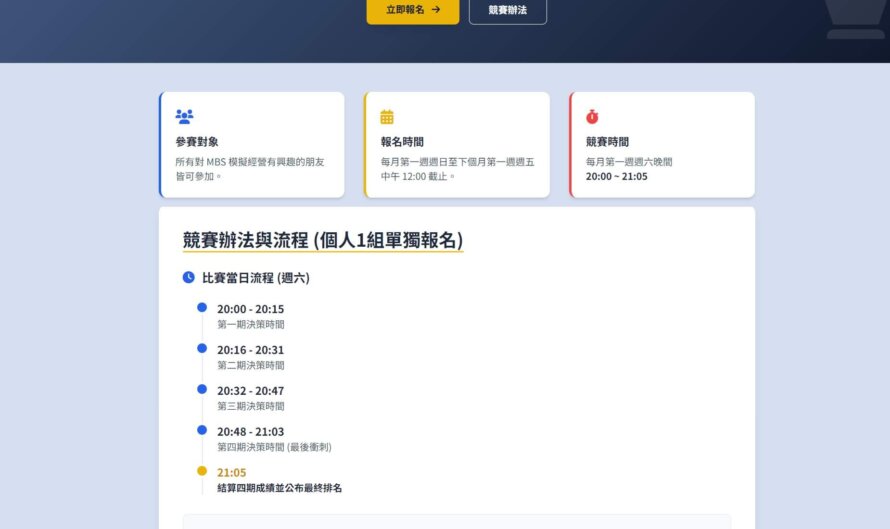Click the 第四期決策時間 (最後衝刺) label
Screen dimensions: 890x529
coord(274,447)
